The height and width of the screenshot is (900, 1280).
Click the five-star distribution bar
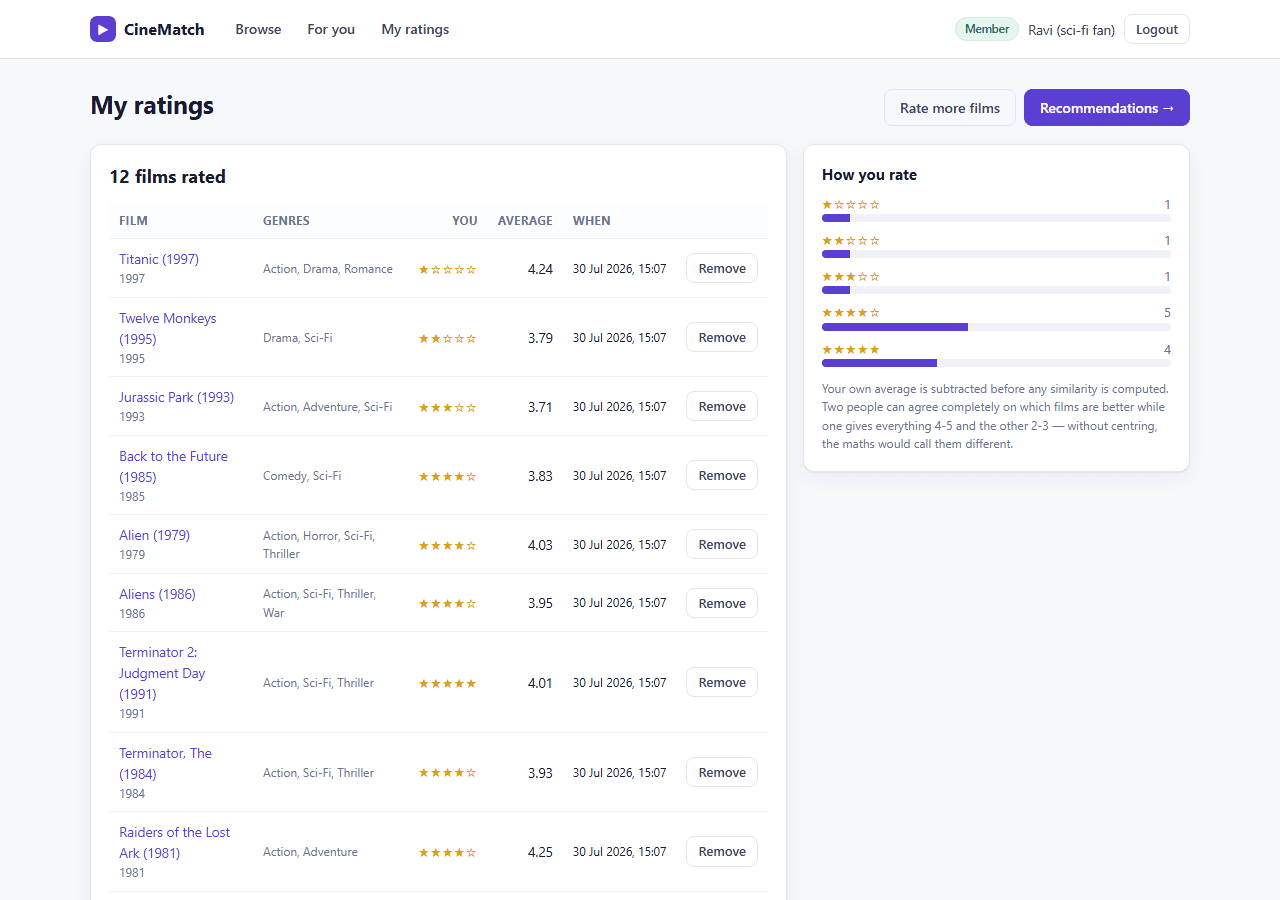[x=996, y=363]
